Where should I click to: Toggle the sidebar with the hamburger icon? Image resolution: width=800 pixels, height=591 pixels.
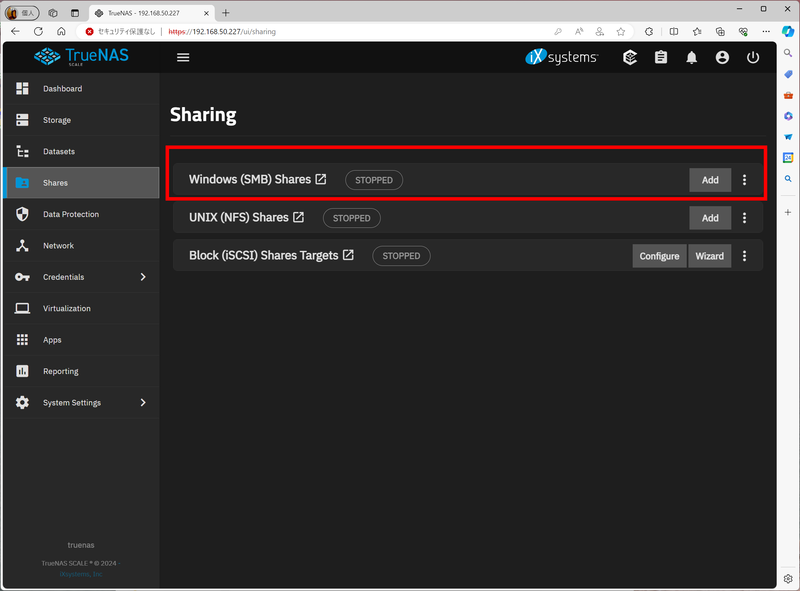click(183, 57)
